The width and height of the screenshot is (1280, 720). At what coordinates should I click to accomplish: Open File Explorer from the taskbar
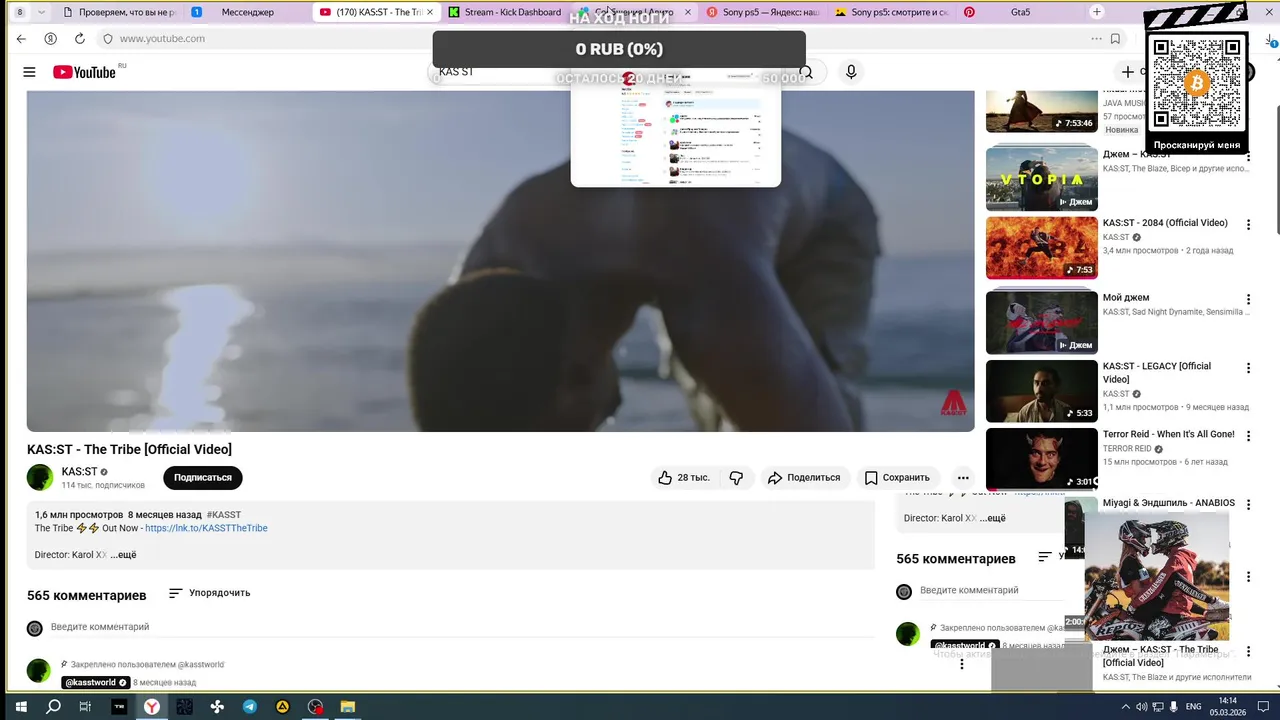[x=348, y=706]
